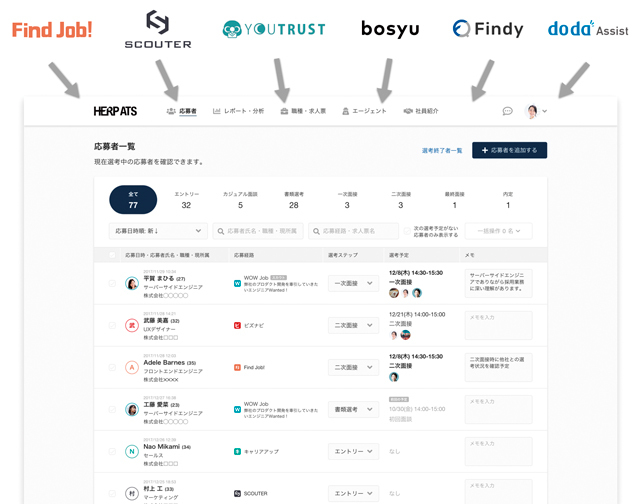The height and width of the screenshot is (504, 640).
Task: Click 村上 工's gray circle avatar
Action: point(132,493)
